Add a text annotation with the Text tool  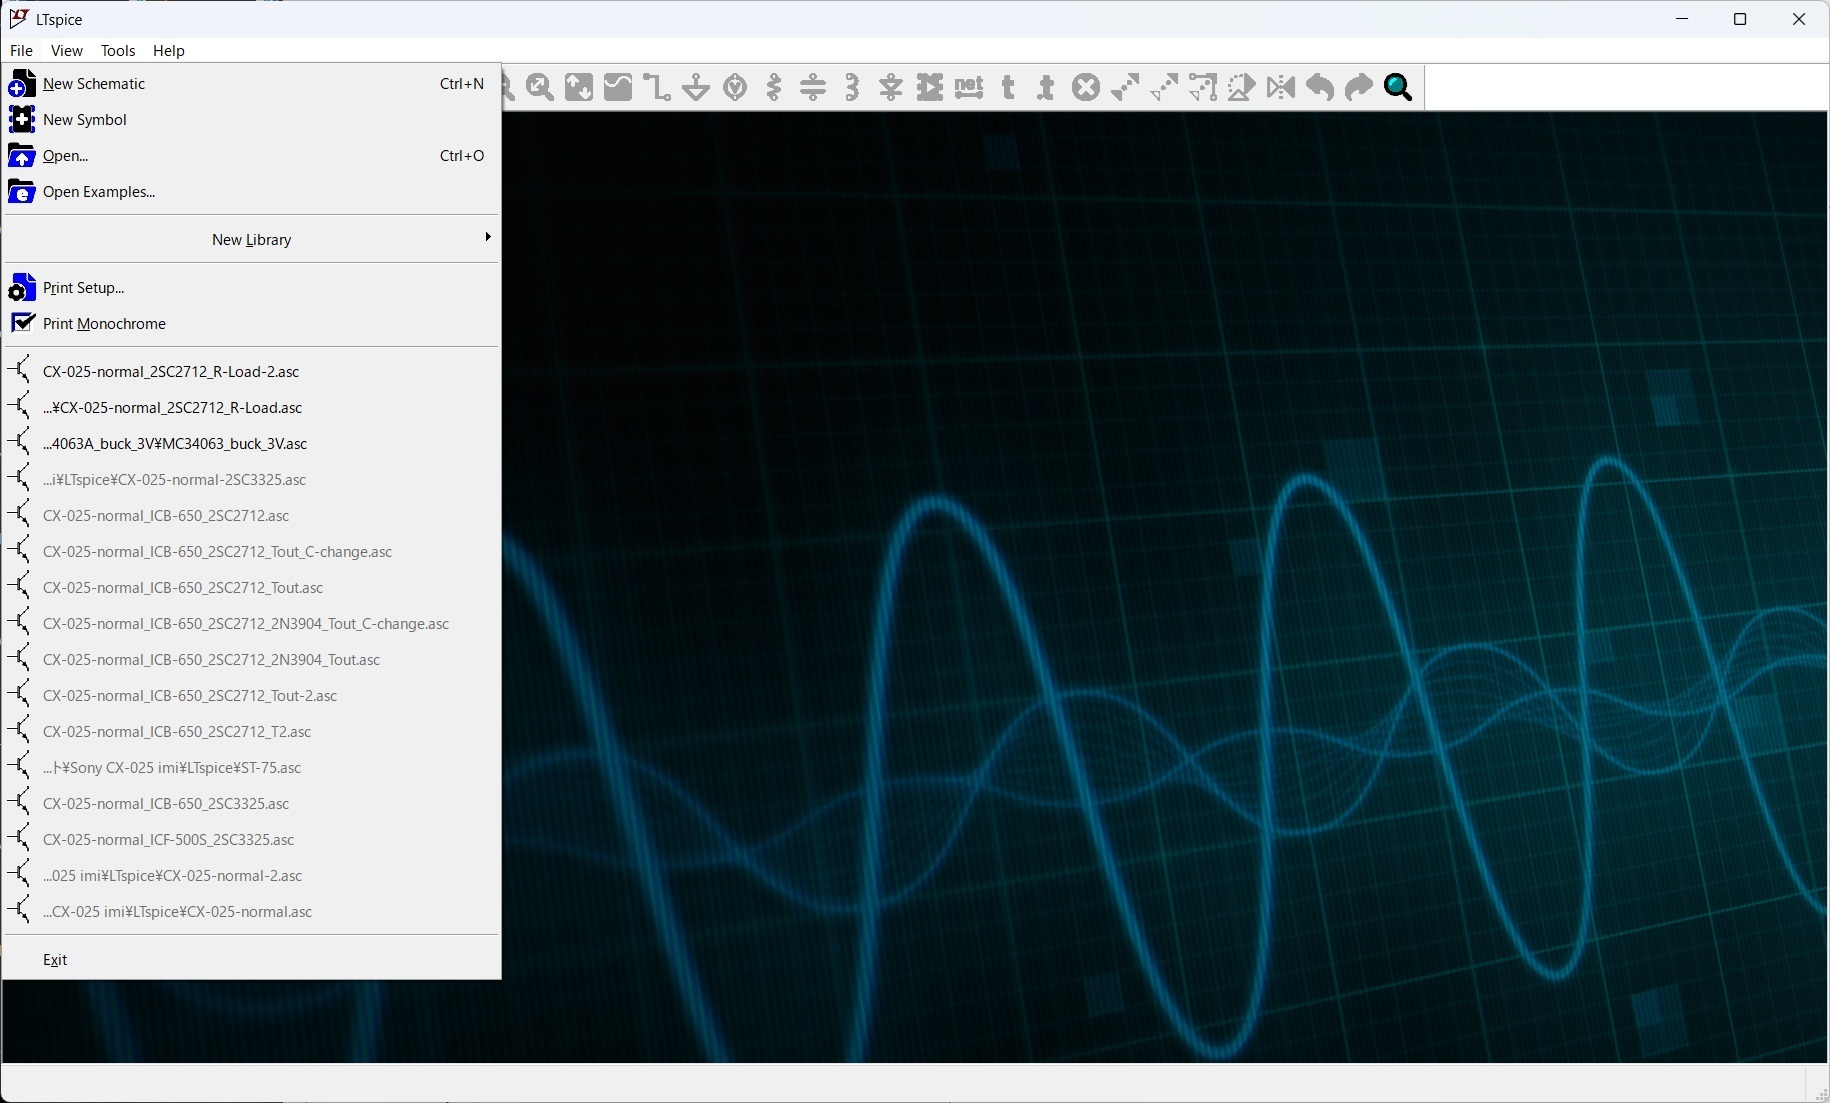[1009, 88]
